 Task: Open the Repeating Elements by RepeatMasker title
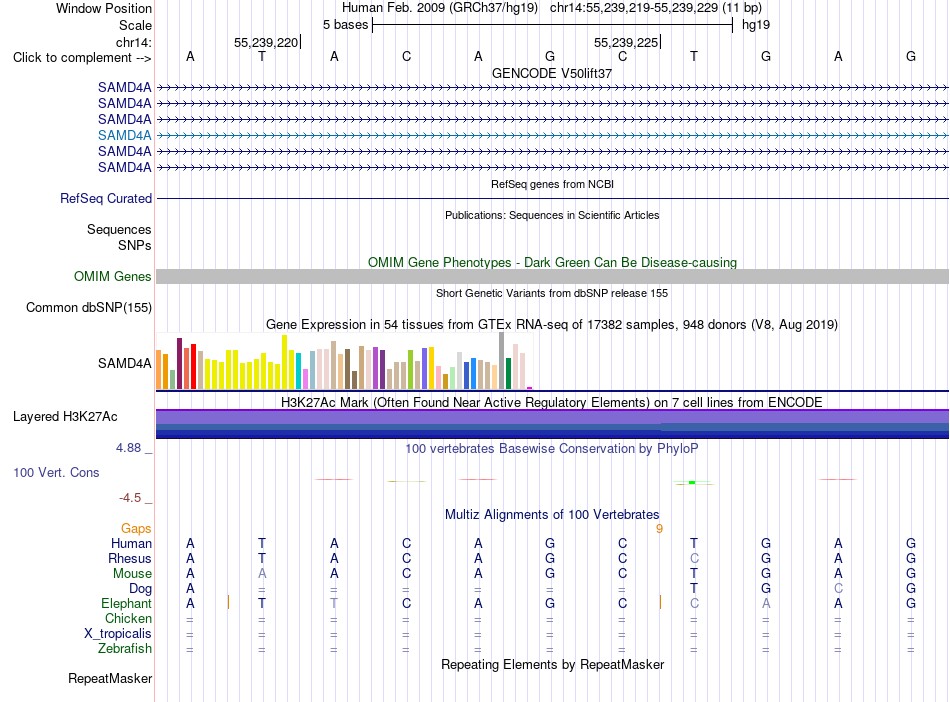(x=552, y=665)
